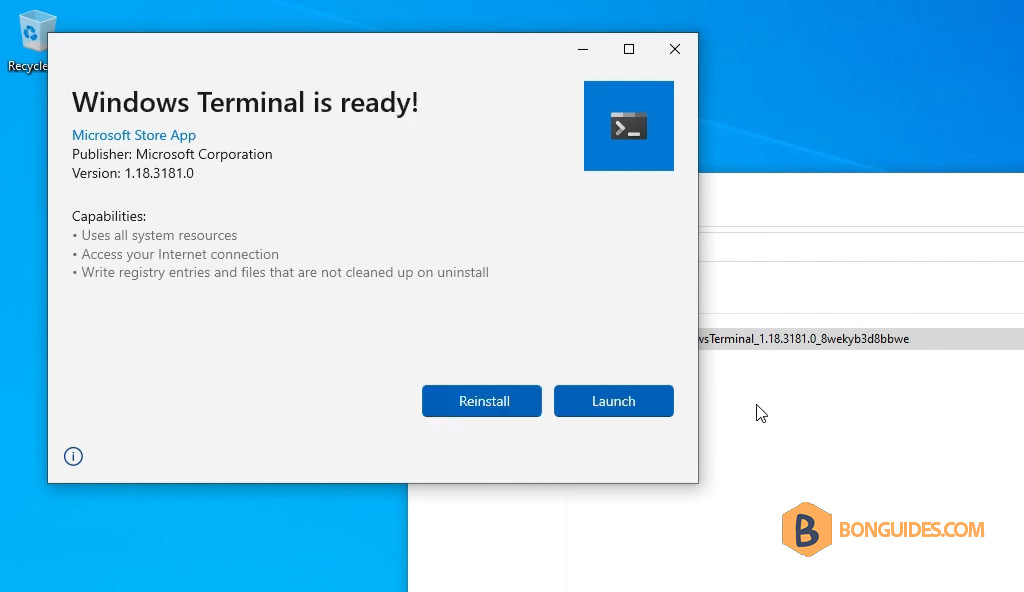
Task: Click the Reinstall button
Action: [x=481, y=401]
